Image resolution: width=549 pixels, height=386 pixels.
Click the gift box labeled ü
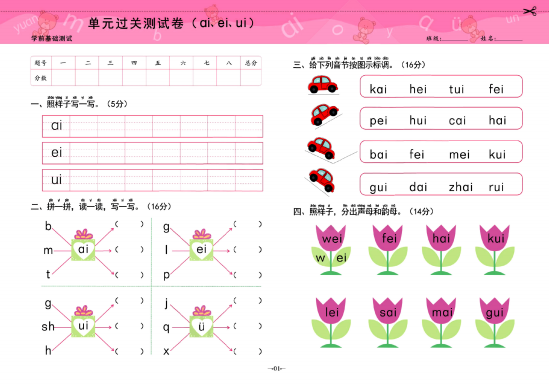pyautogui.click(x=202, y=322)
